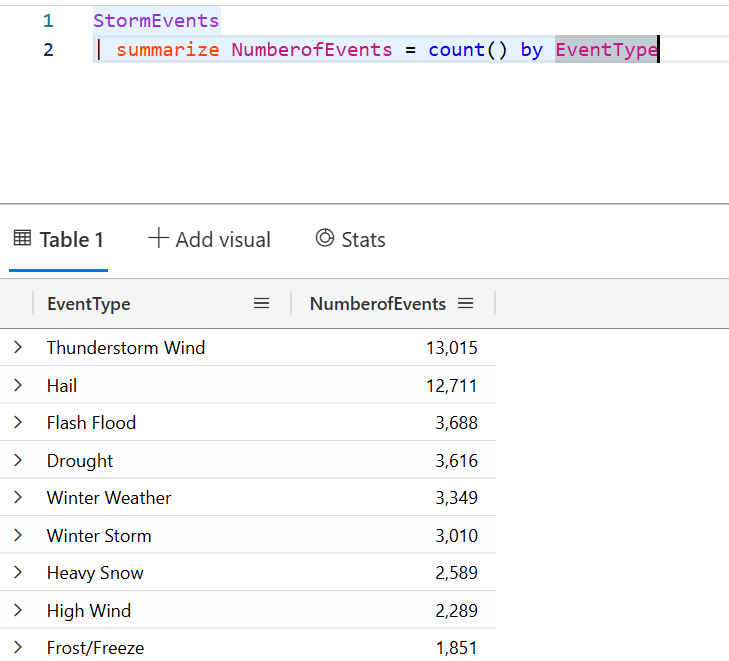Click the by keyword in the query
This screenshot has width=729, height=661.
coord(531,50)
